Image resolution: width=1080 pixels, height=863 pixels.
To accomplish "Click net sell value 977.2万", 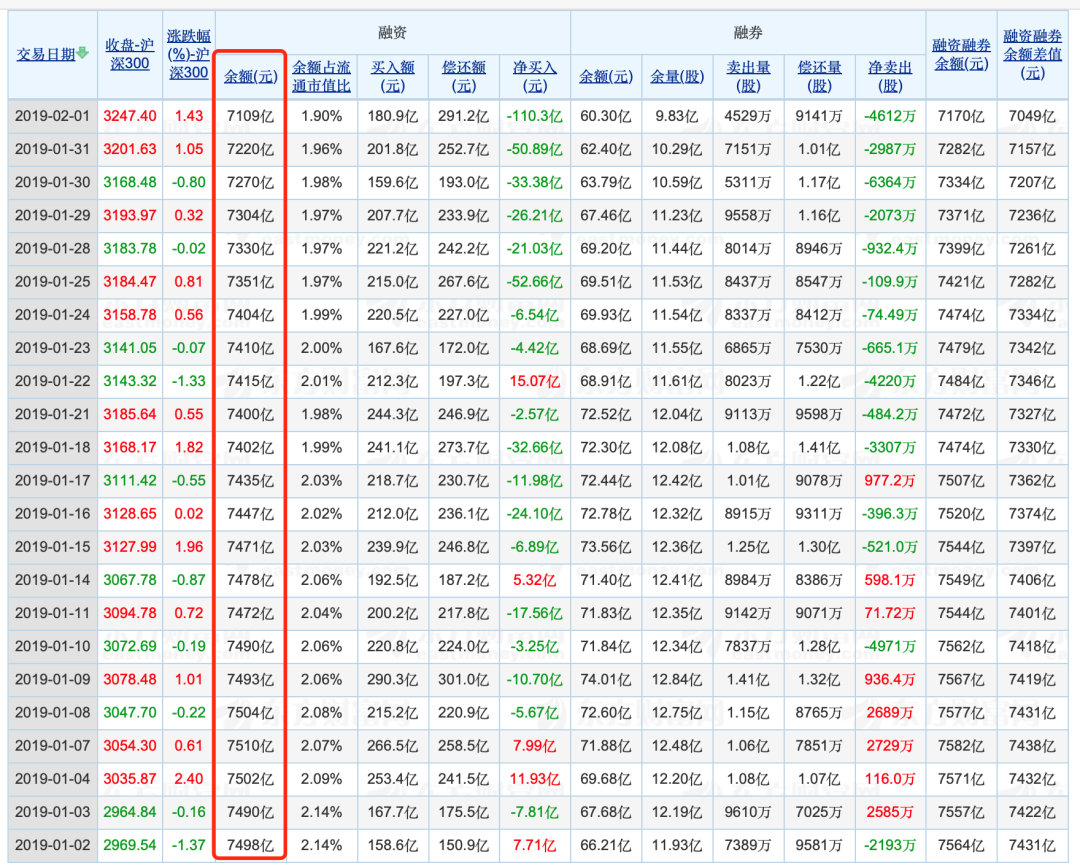I will (x=890, y=481).
